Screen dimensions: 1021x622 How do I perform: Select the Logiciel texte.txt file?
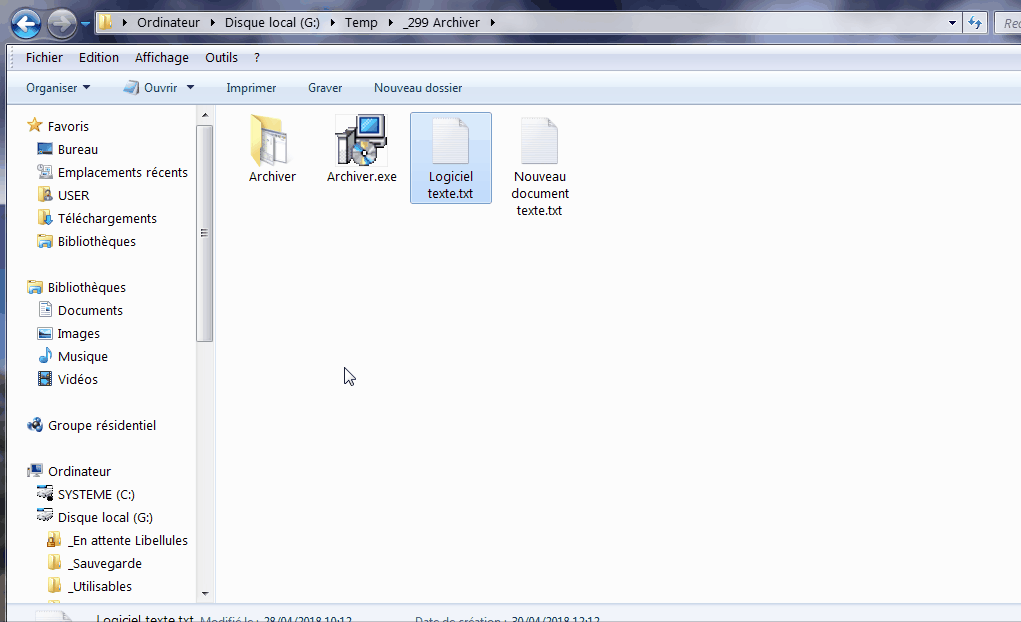[450, 155]
